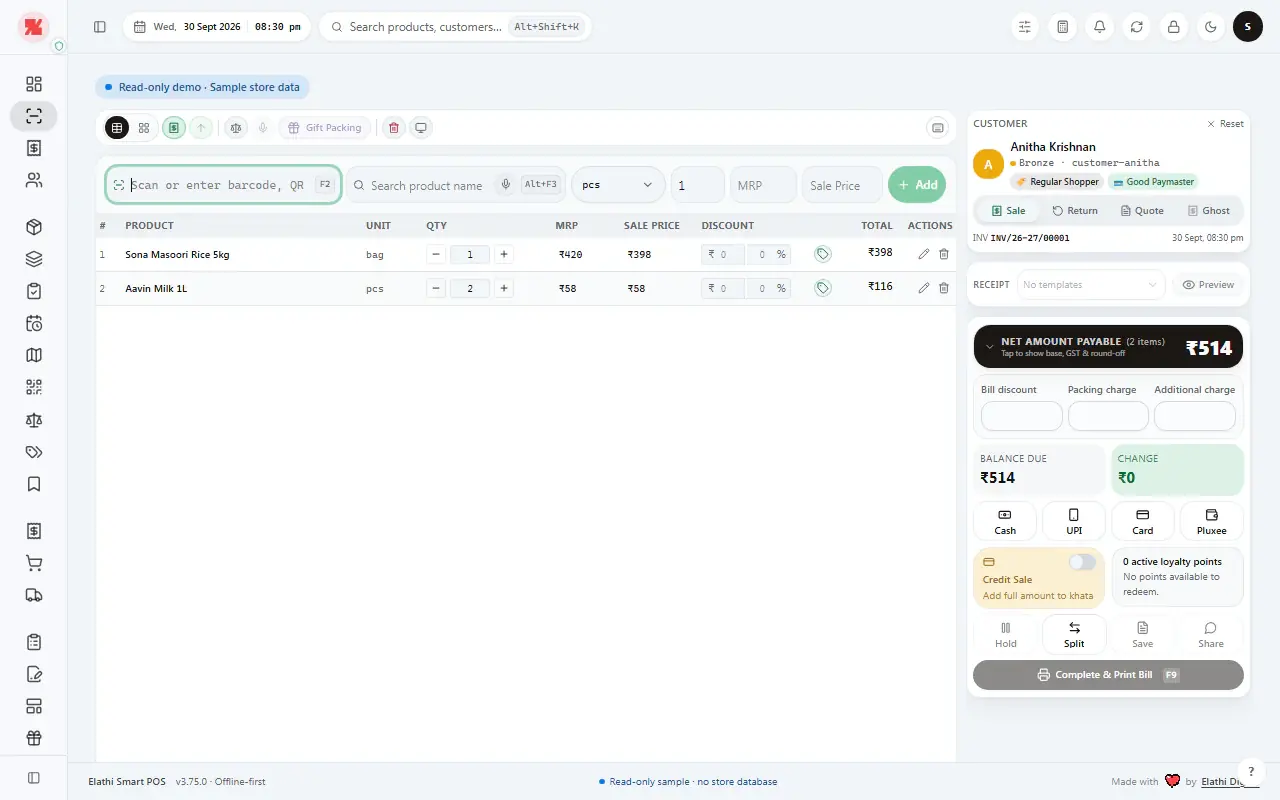
Task: Click Complete & Print Bill button
Action: point(1108,675)
